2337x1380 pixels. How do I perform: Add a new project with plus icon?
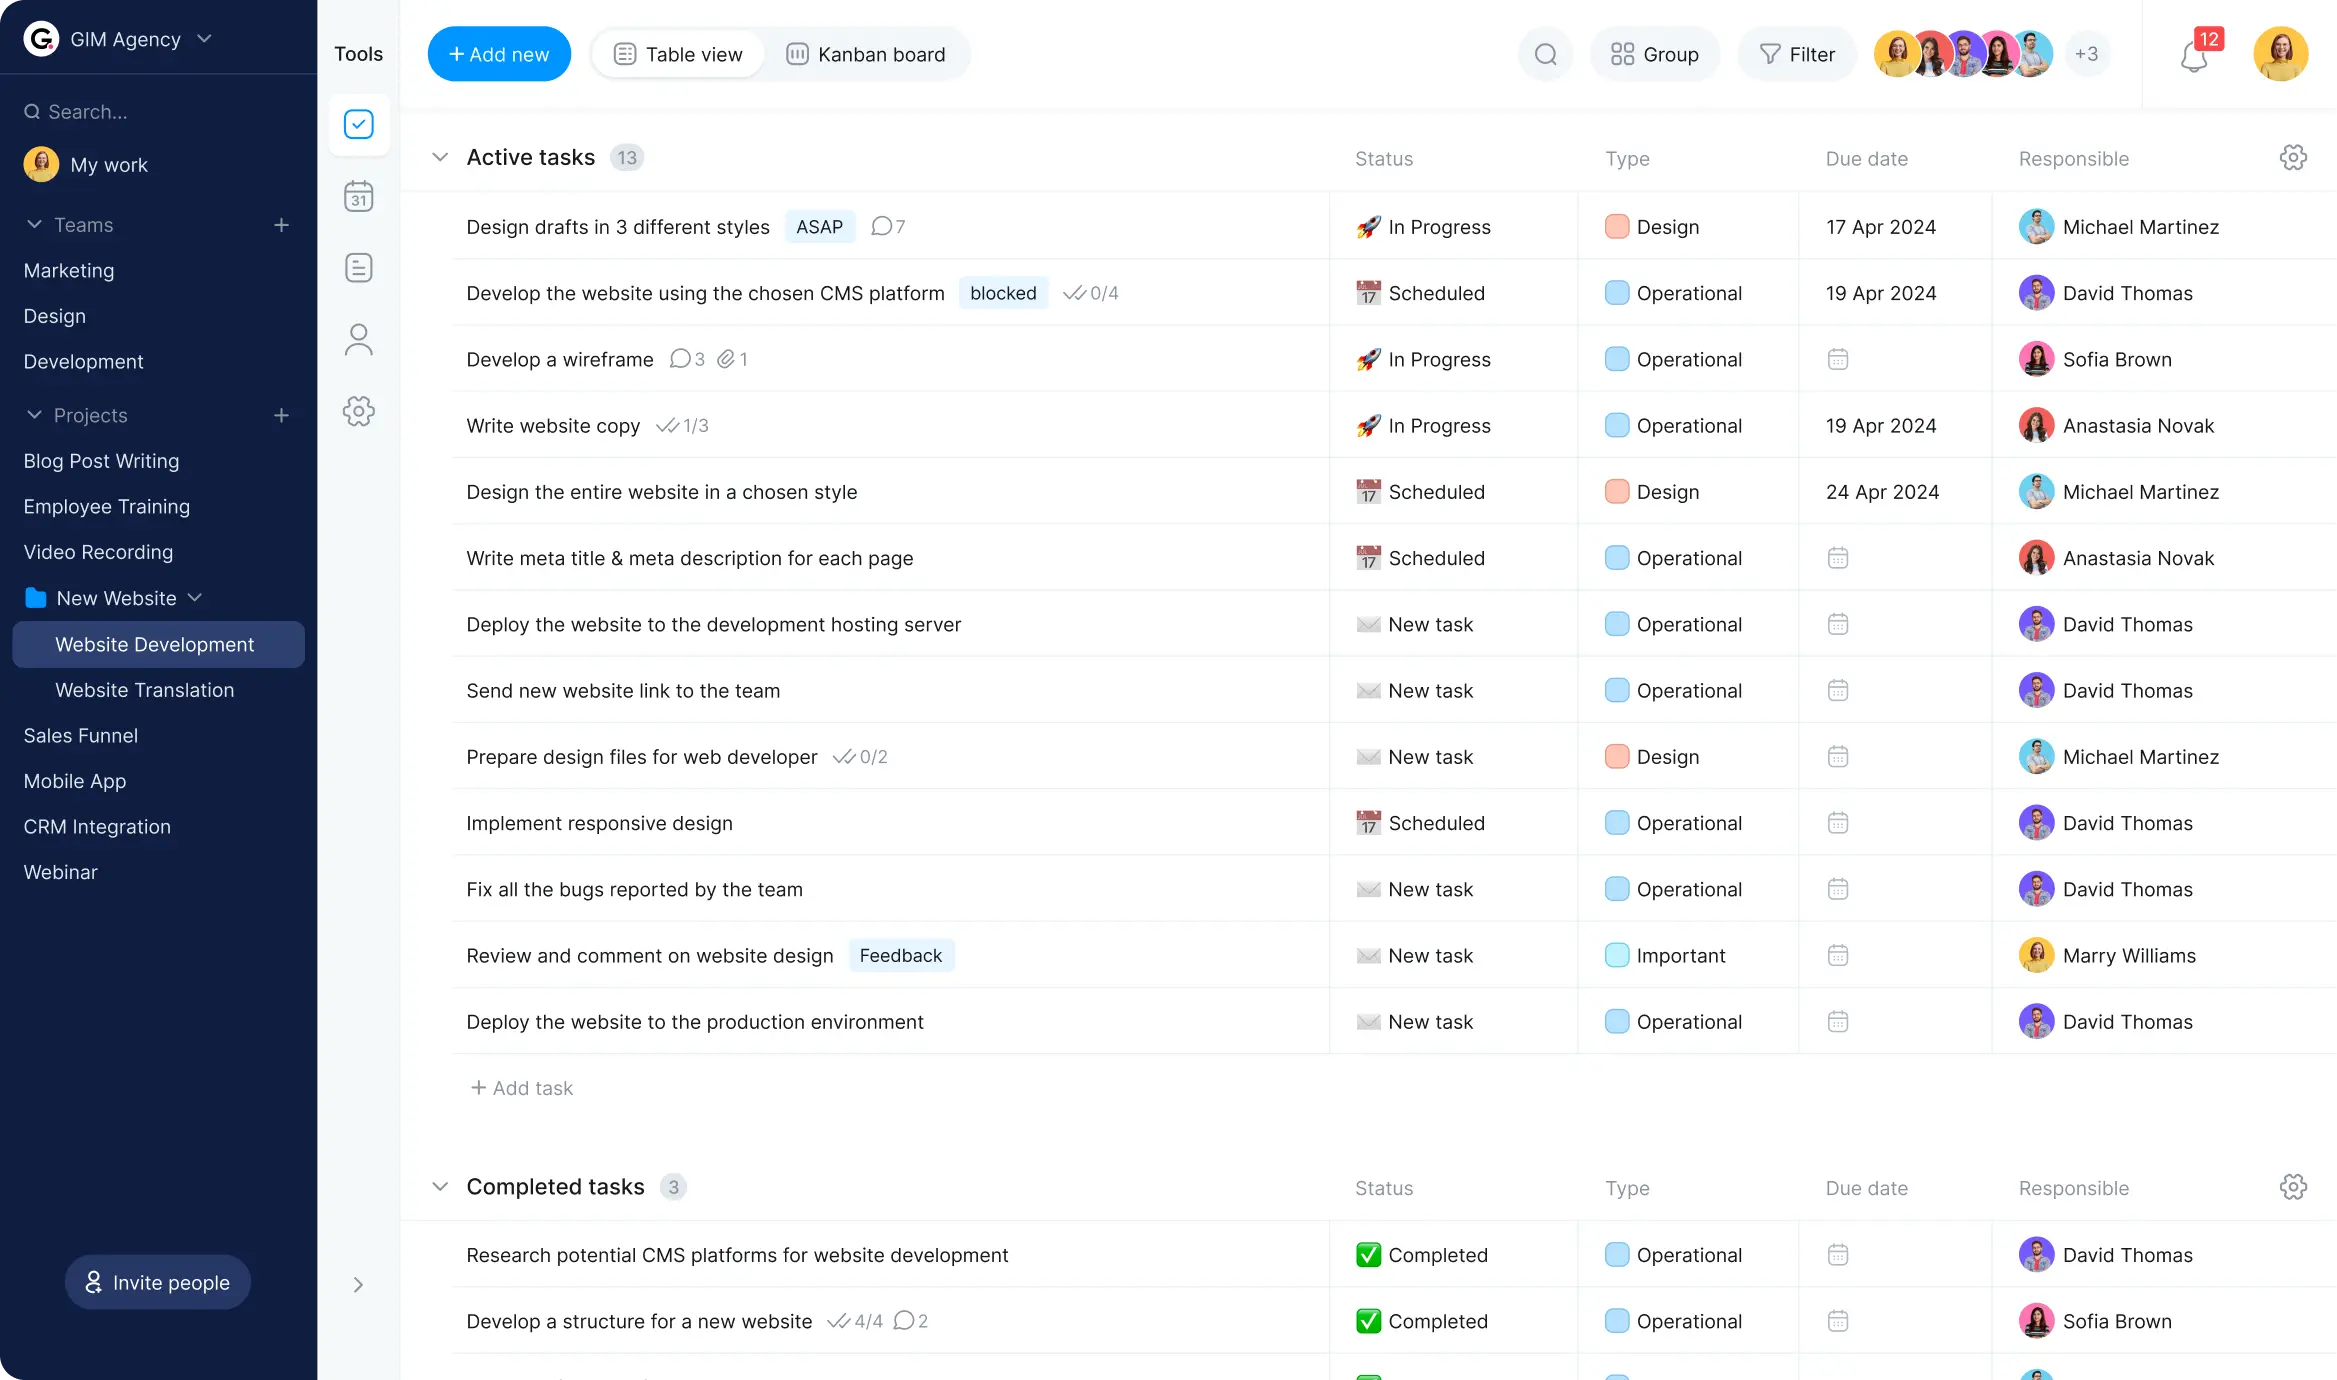coord(281,415)
